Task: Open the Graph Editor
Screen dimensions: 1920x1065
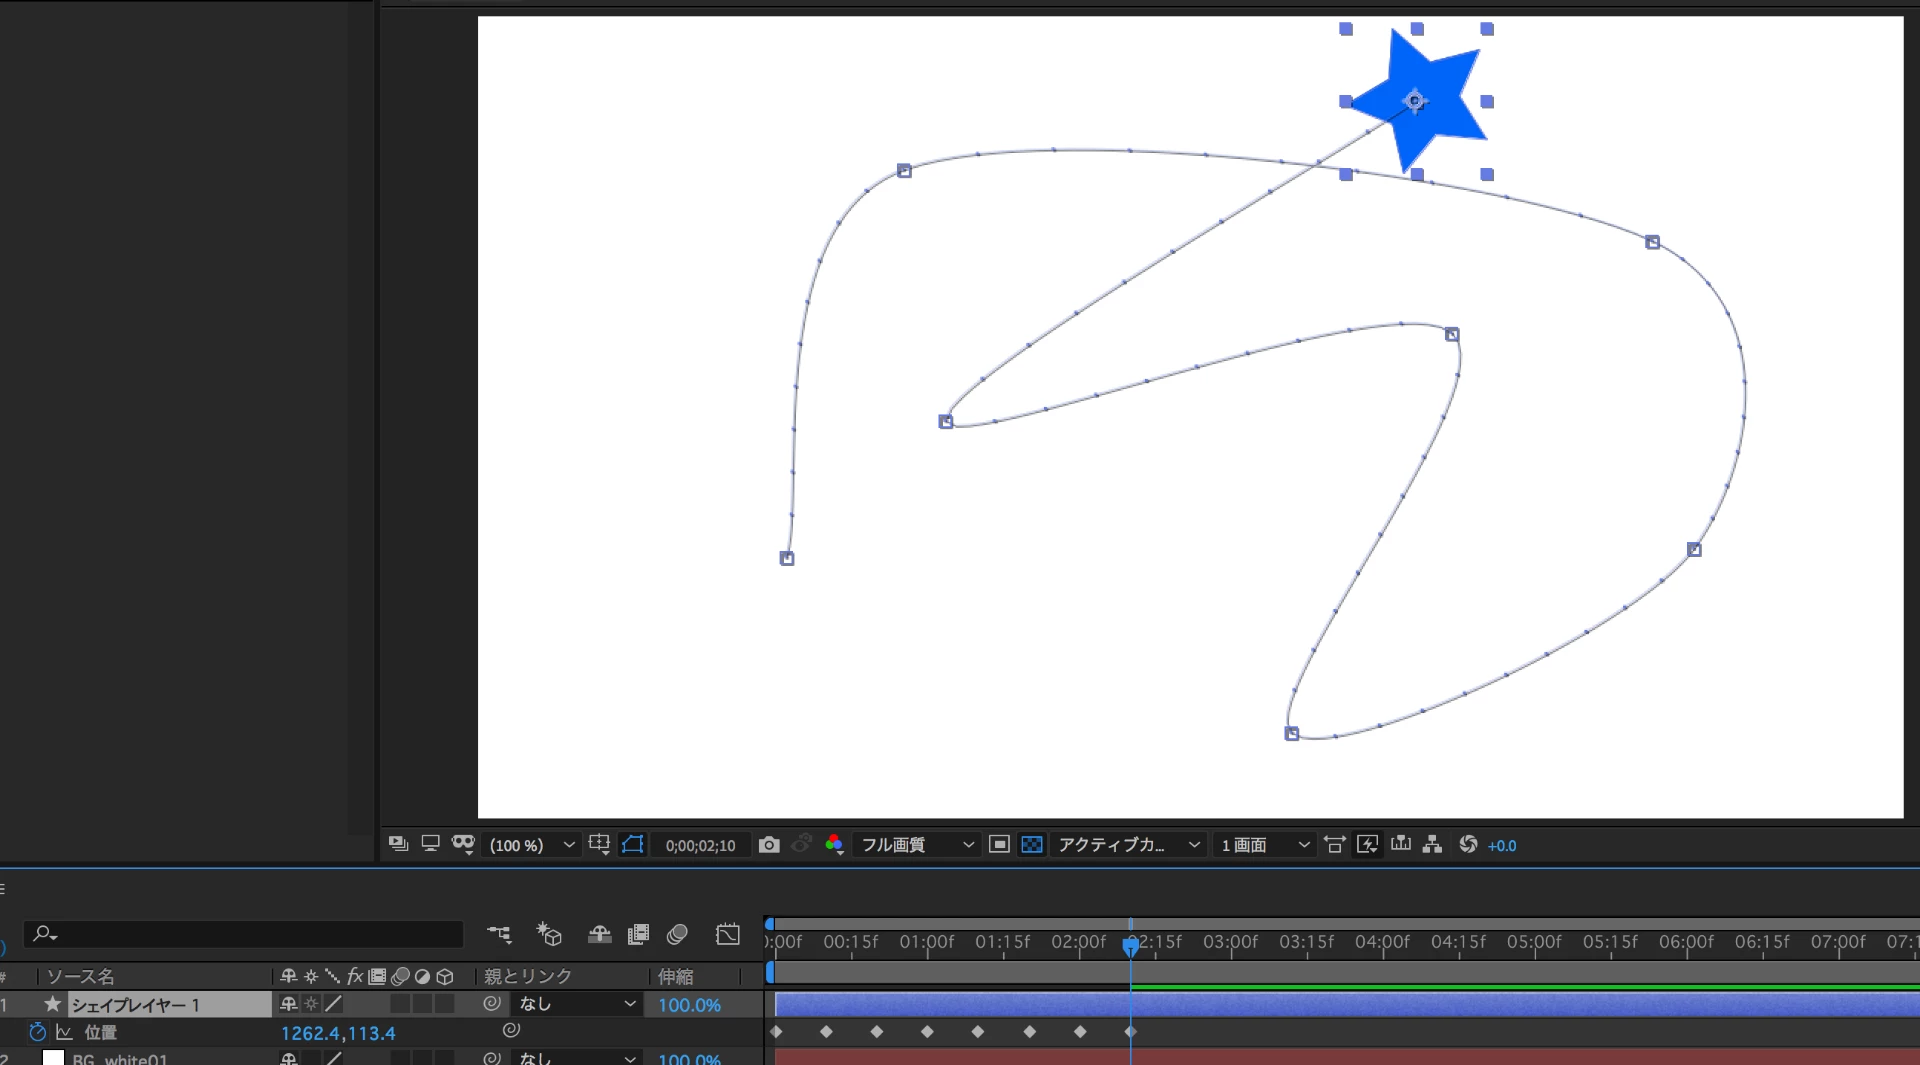Action: pos(728,934)
